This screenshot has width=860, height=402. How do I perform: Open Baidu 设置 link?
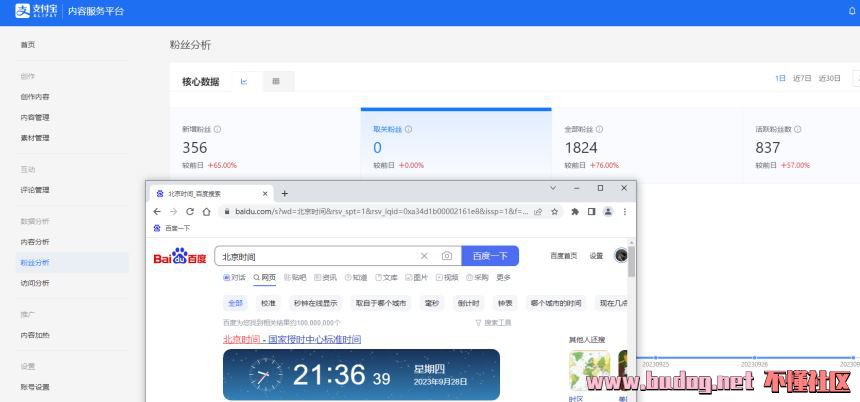[596, 256]
